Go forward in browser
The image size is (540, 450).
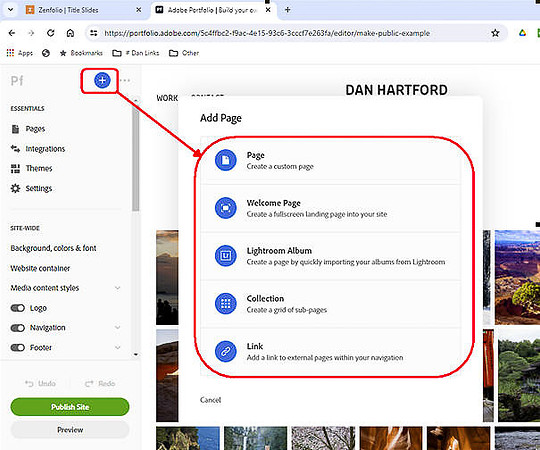(x=31, y=33)
